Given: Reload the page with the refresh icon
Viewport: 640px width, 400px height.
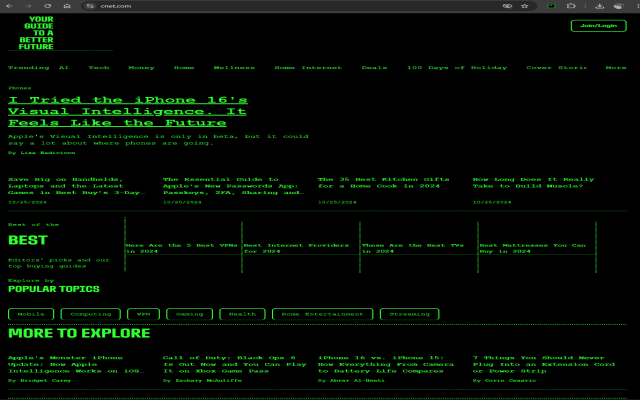Looking at the screenshot, I should pyautogui.click(x=48, y=6).
